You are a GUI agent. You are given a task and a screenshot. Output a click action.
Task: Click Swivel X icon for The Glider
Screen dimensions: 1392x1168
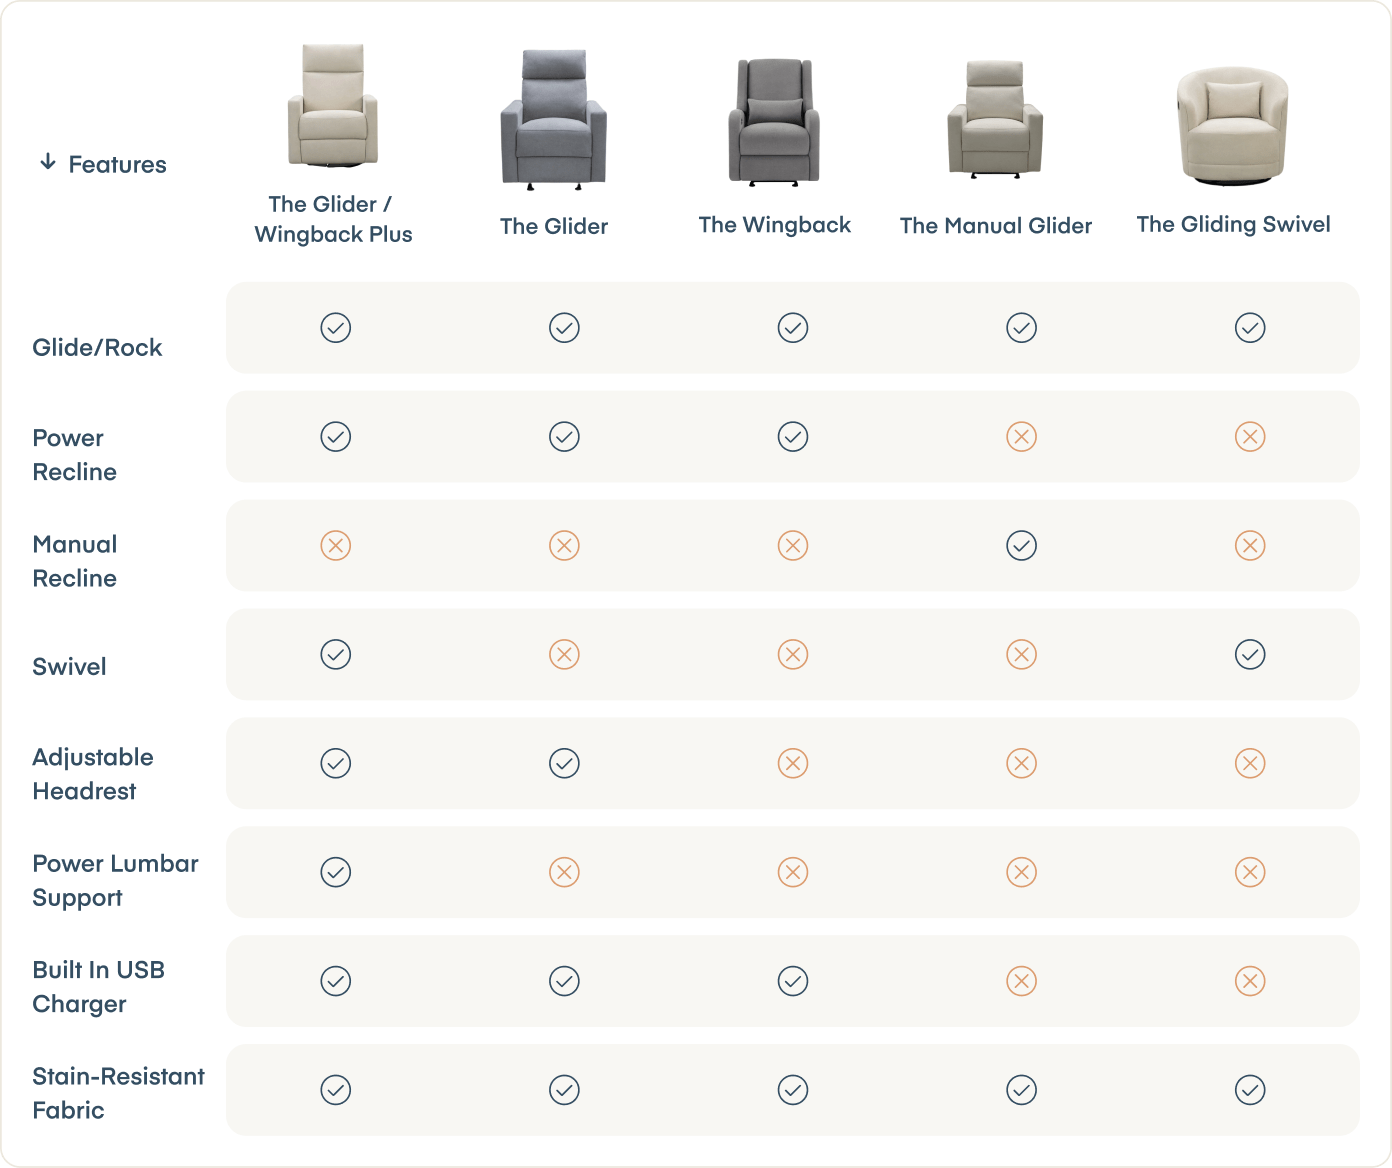[564, 655]
